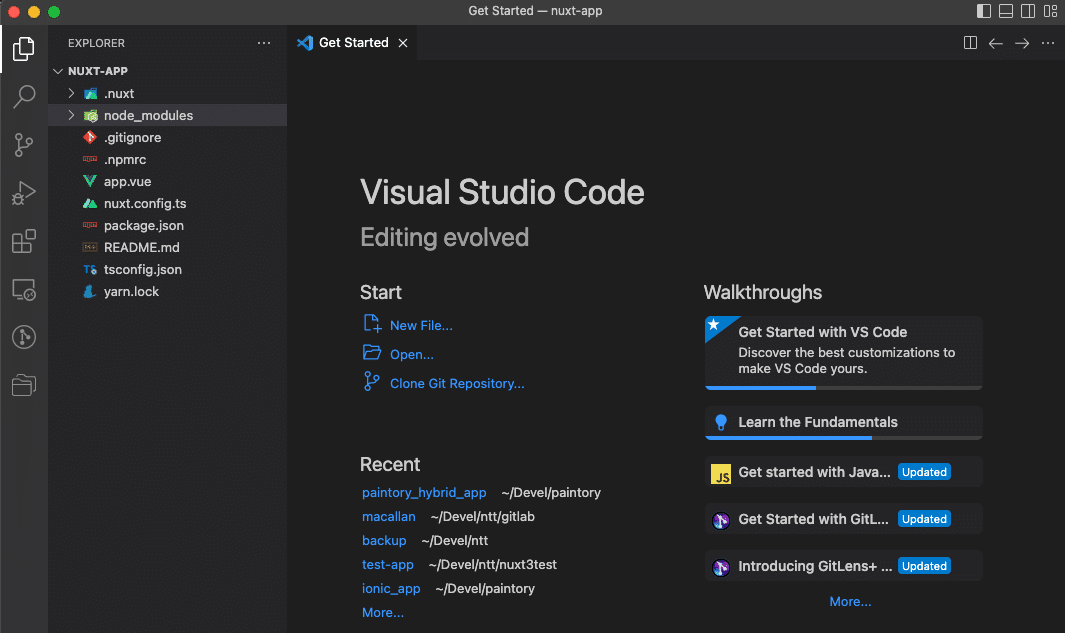Open Learn the Fundamentals walkthrough
This screenshot has height=633, width=1065.
click(x=844, y=422)
